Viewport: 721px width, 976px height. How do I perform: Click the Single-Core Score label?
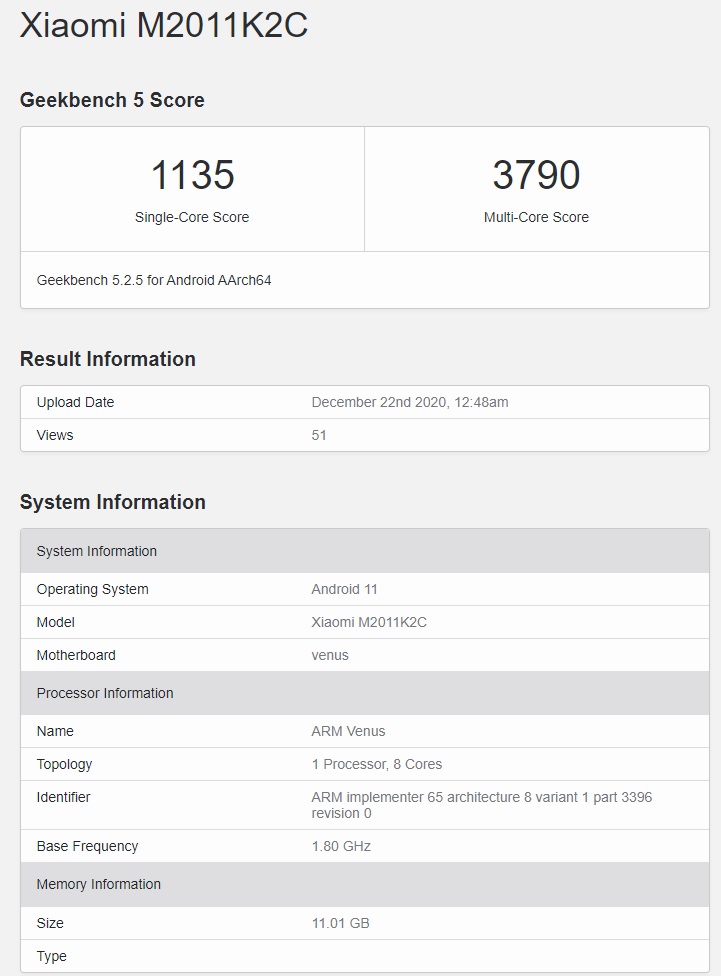(x=192, y=217)
